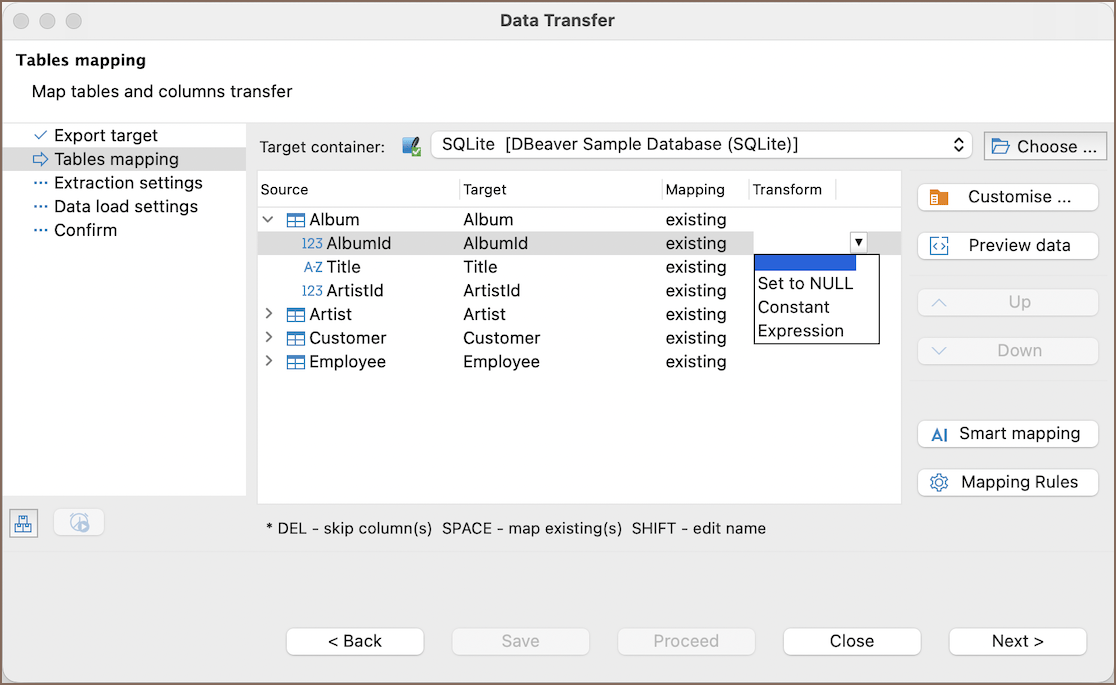Open the Target container combo box
This screenshot has width=1116, height=685.
(x=701, y=145)
